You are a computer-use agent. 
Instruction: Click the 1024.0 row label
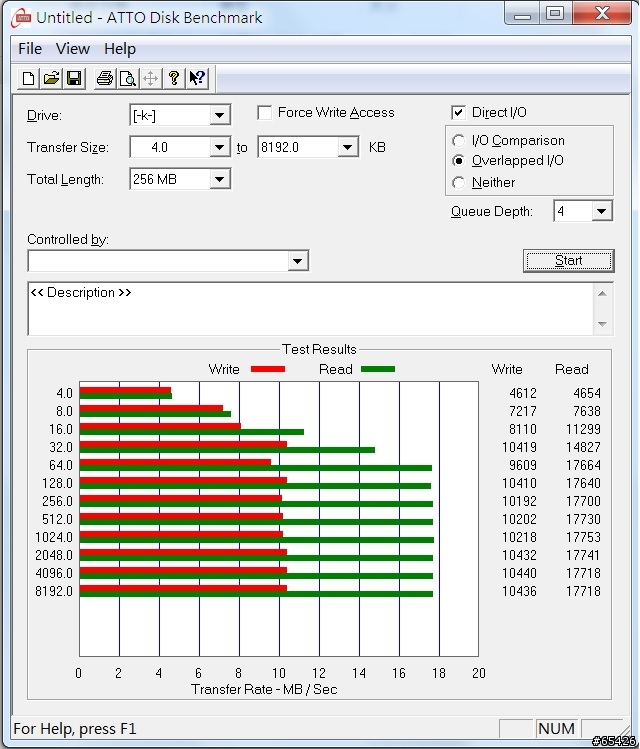coord(54,537)
